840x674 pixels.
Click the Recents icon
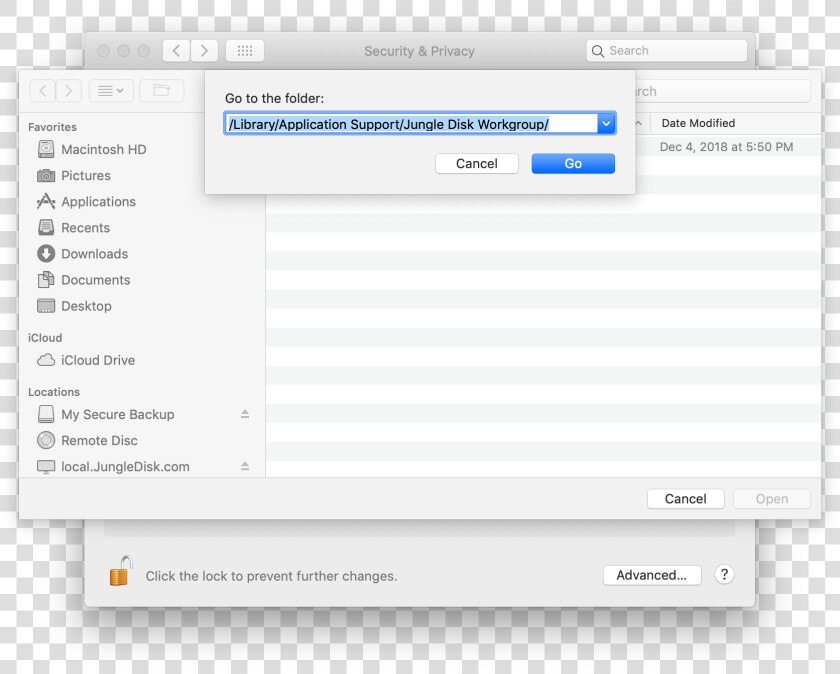46,227
